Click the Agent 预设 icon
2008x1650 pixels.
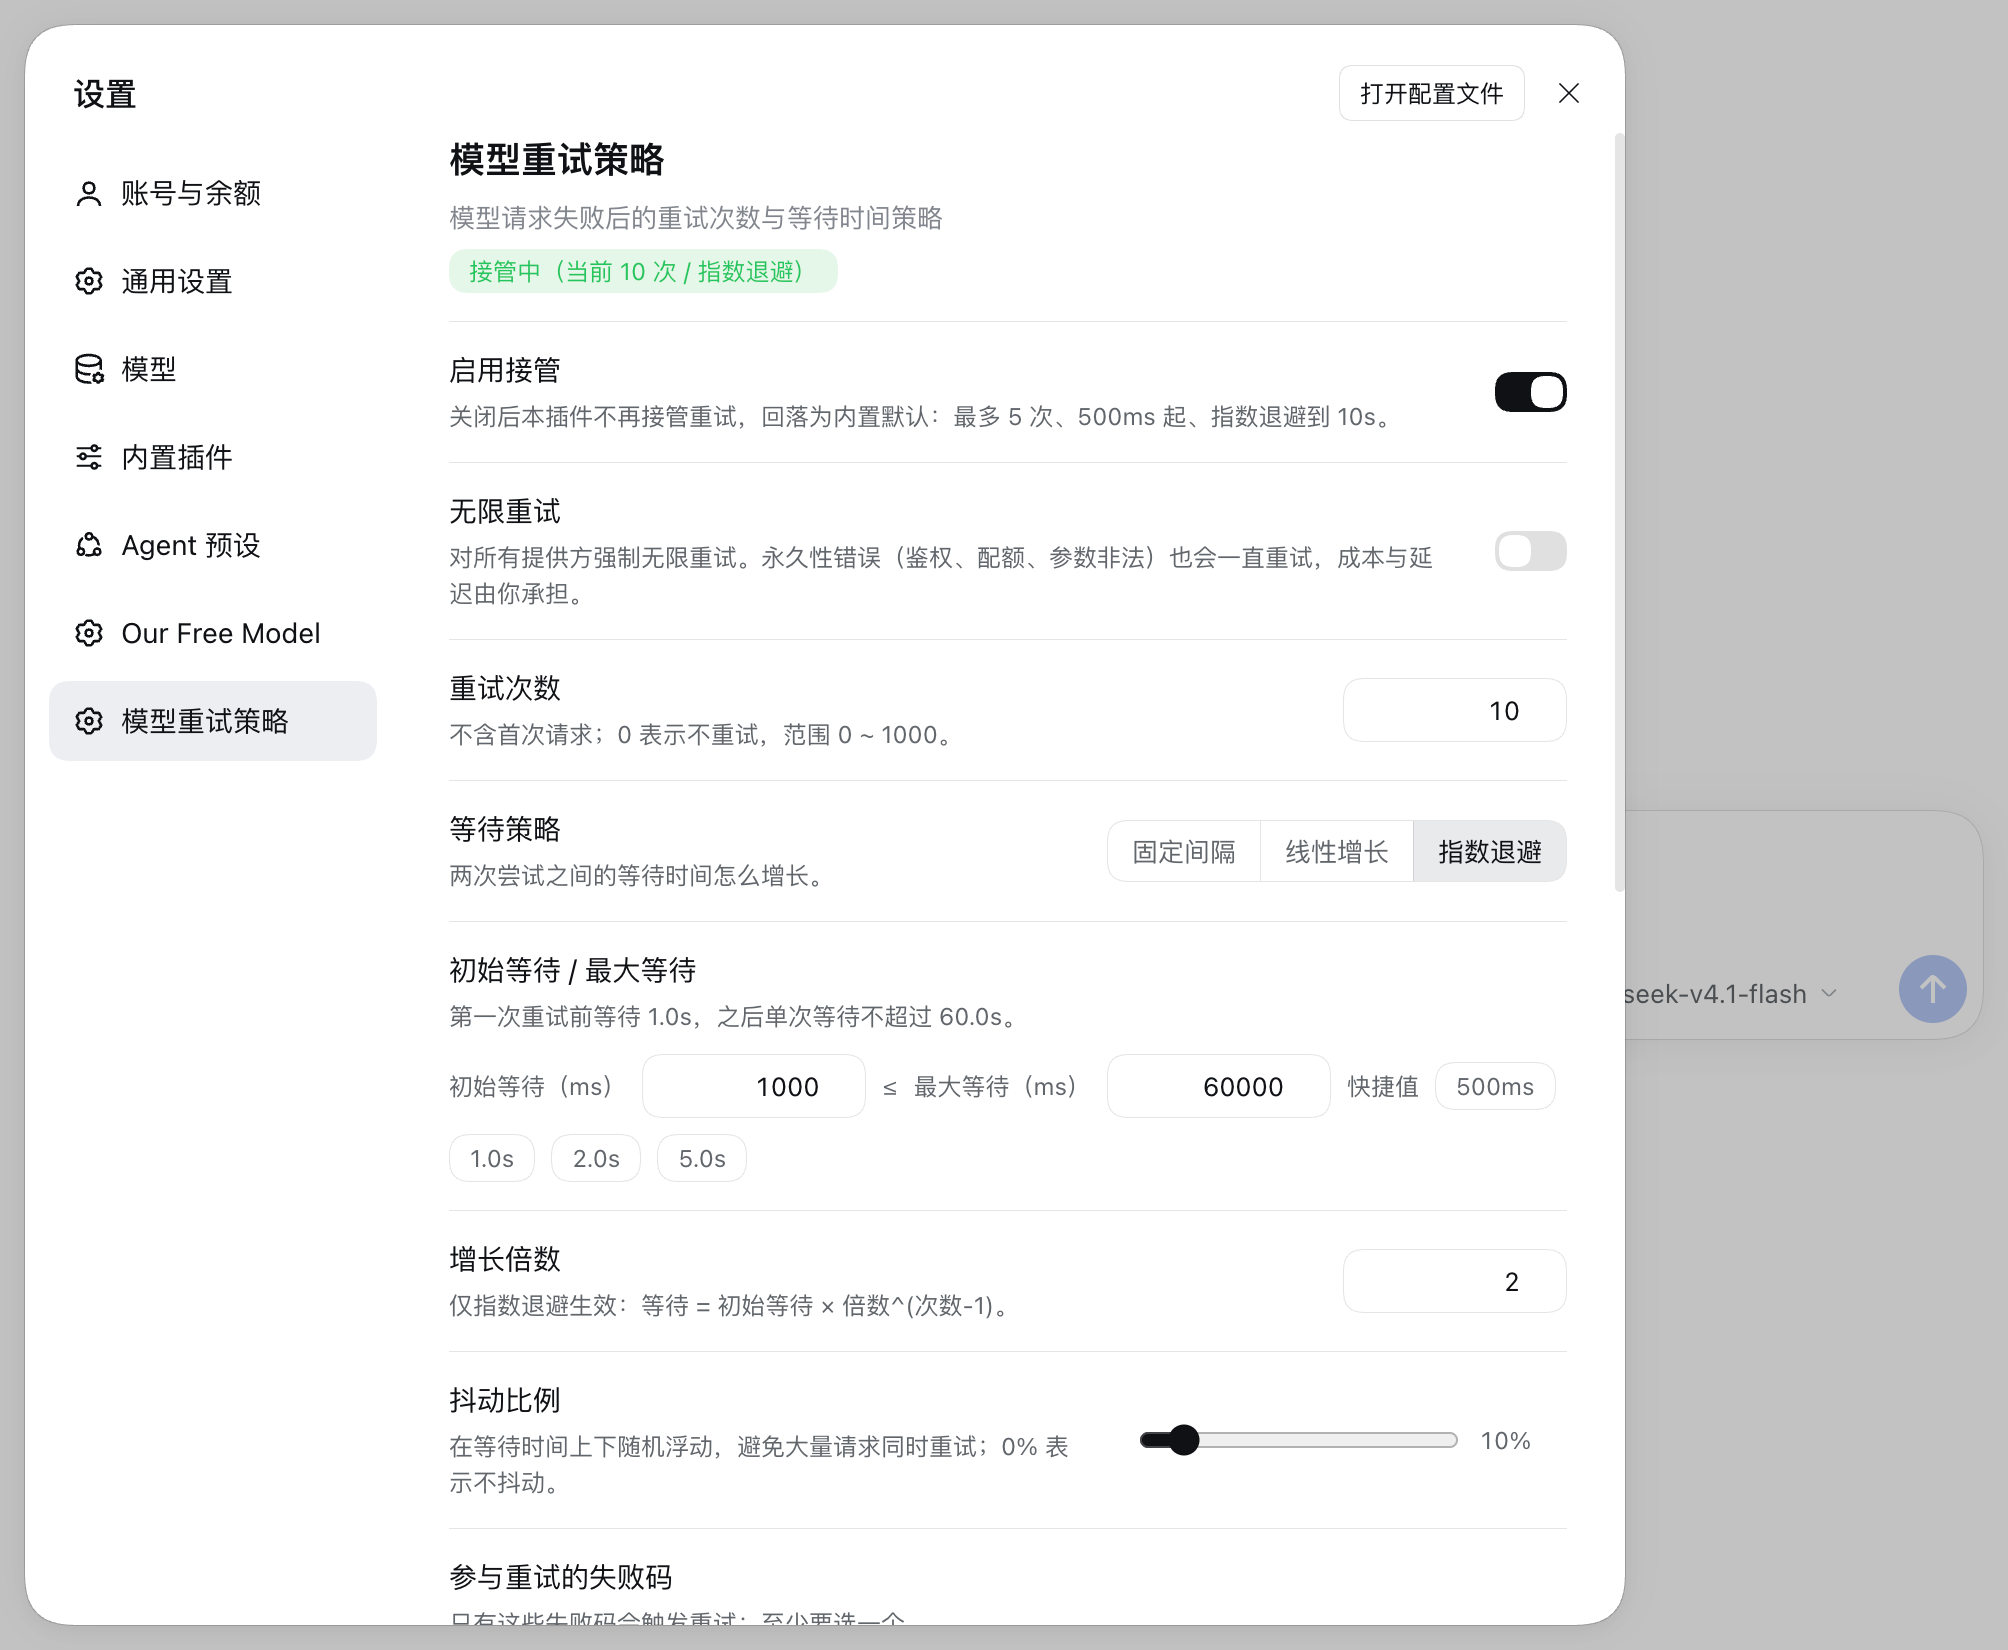tap(89, 545)
